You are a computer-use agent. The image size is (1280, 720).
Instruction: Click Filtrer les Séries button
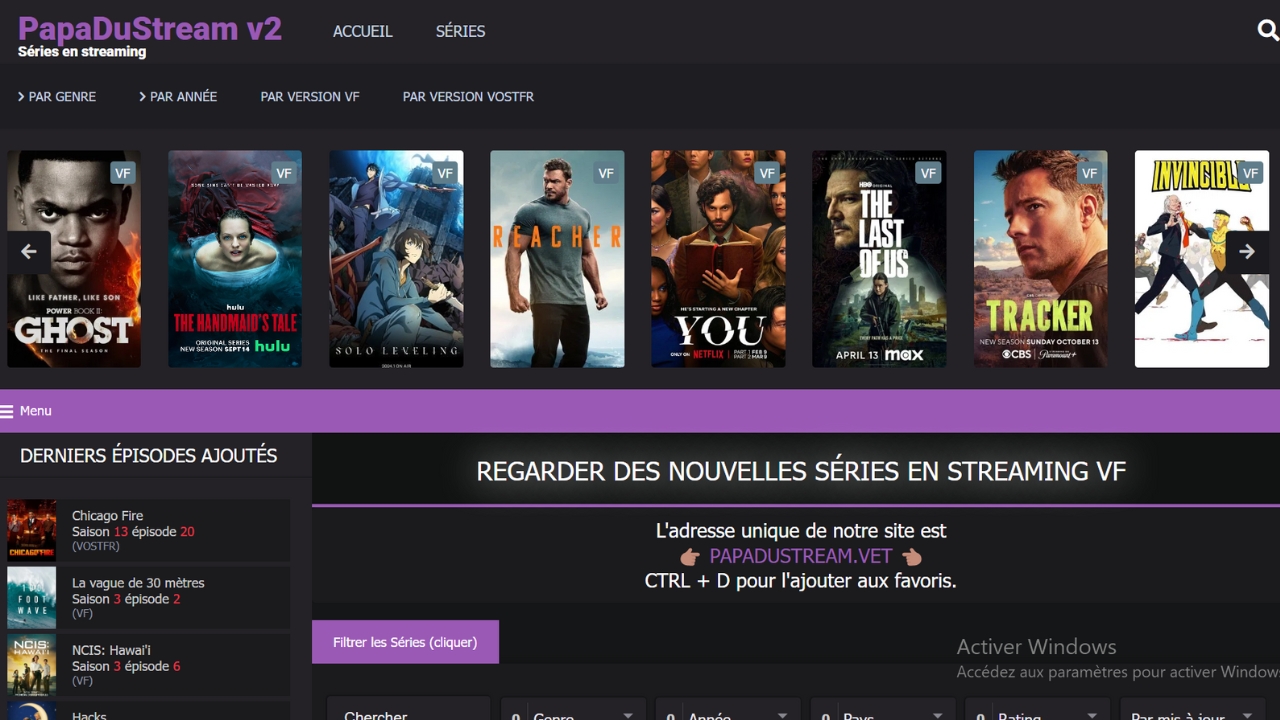(x=405, y=642)
